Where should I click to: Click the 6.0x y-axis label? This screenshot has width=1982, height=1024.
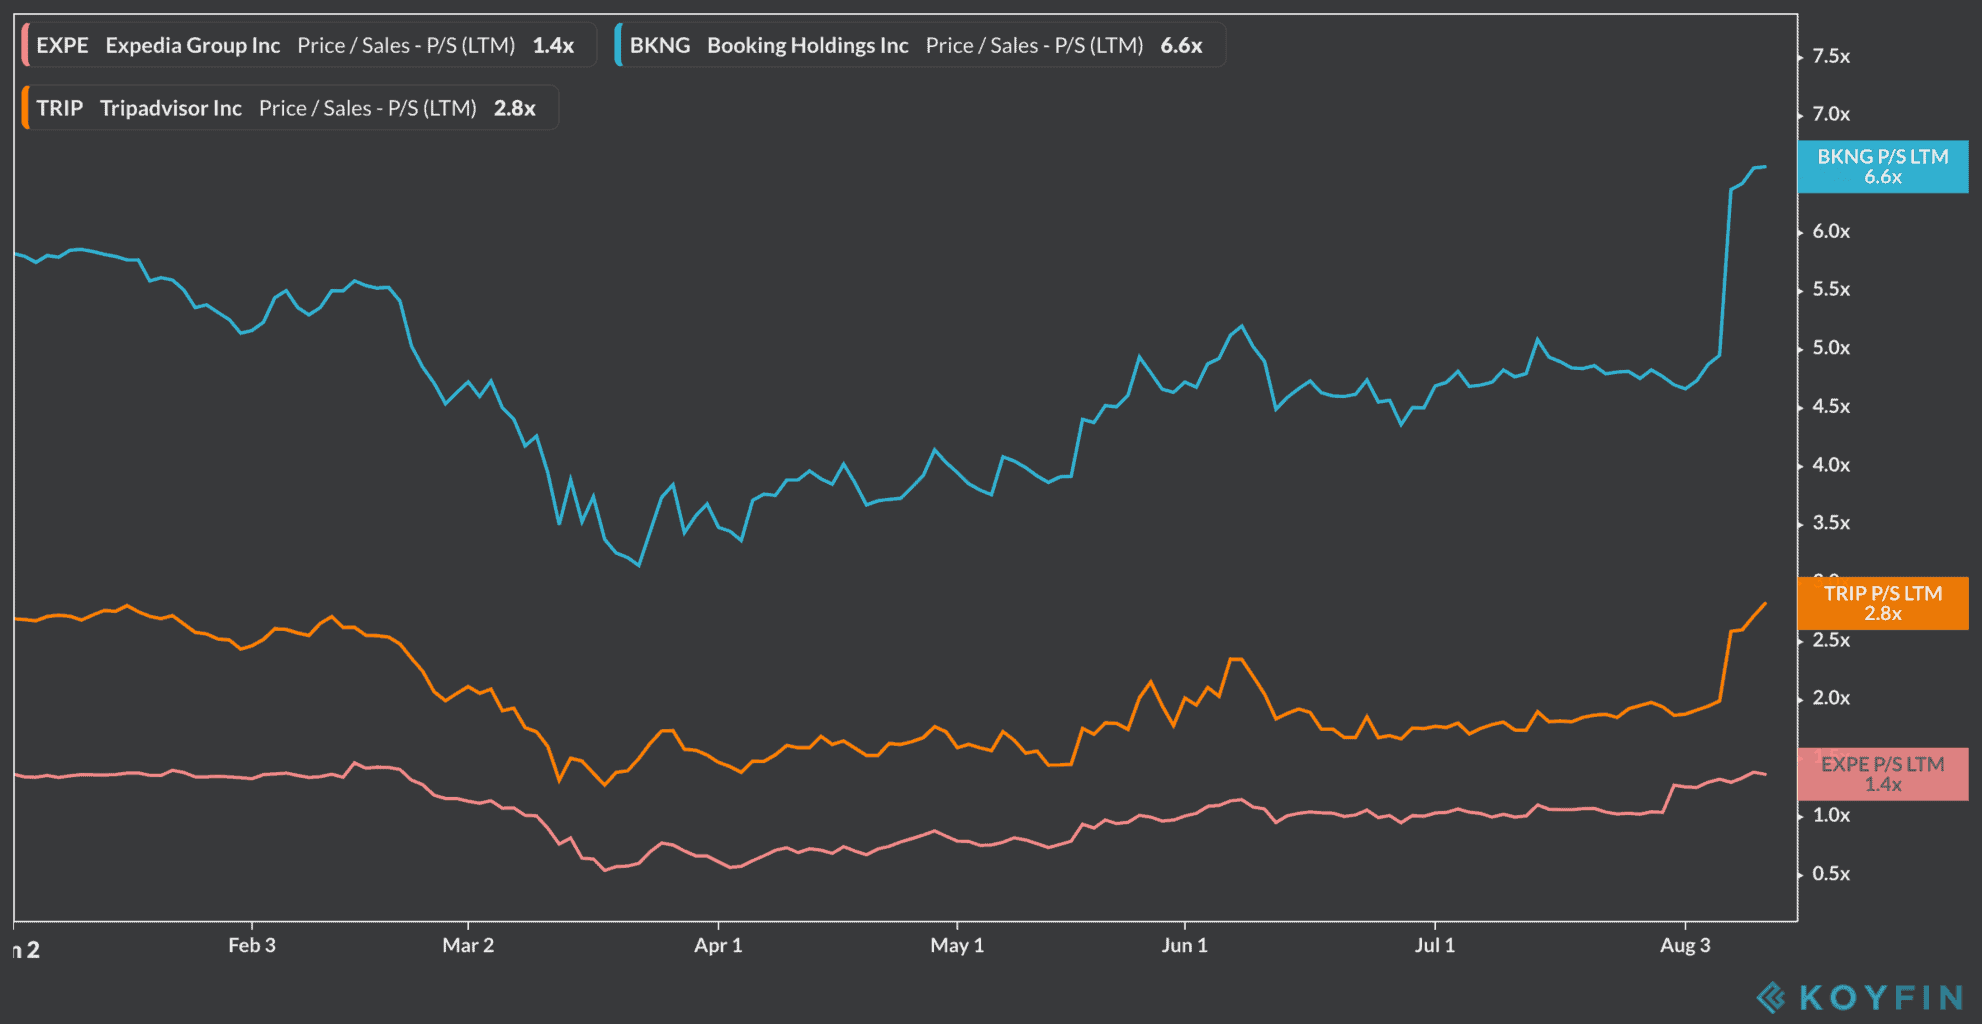coord(1831,231)
